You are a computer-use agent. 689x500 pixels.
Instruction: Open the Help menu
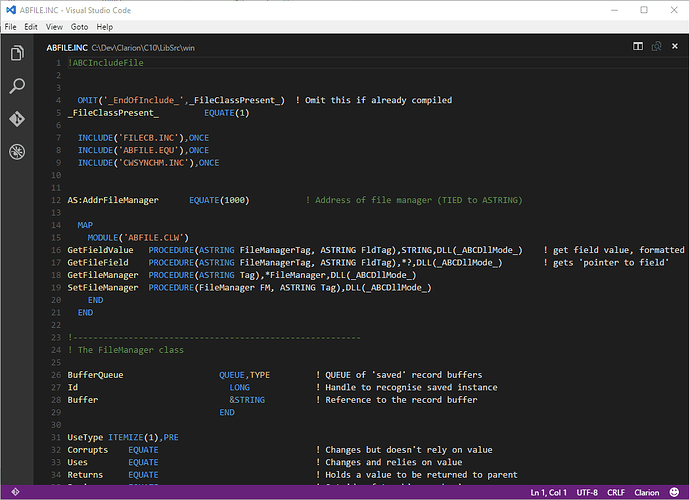point(105,26)
